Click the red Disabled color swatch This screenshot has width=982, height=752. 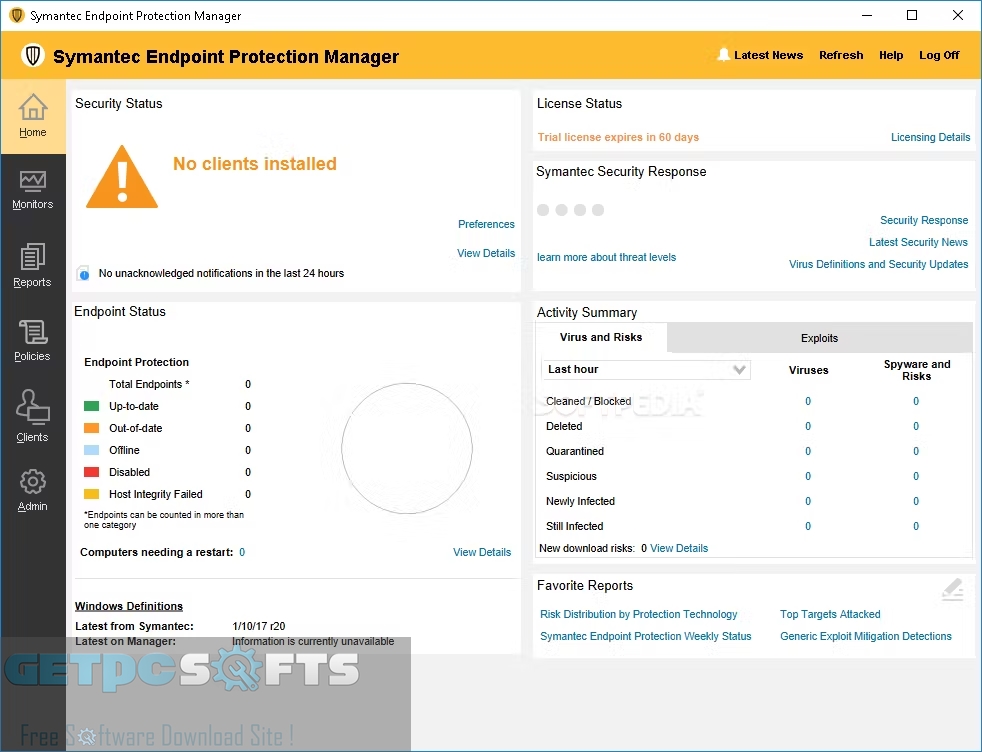(x=91, y=472)
